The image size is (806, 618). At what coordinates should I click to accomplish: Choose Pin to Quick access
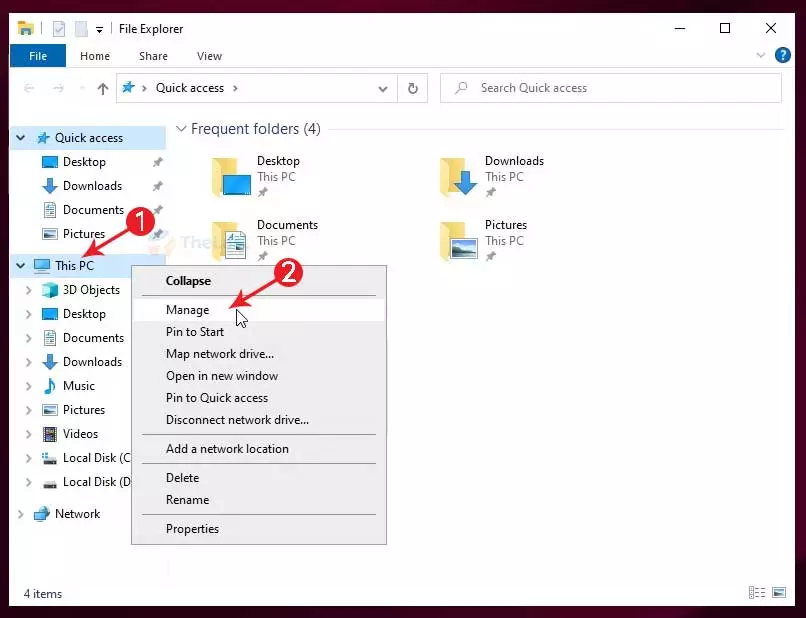[x=259, y=398]
